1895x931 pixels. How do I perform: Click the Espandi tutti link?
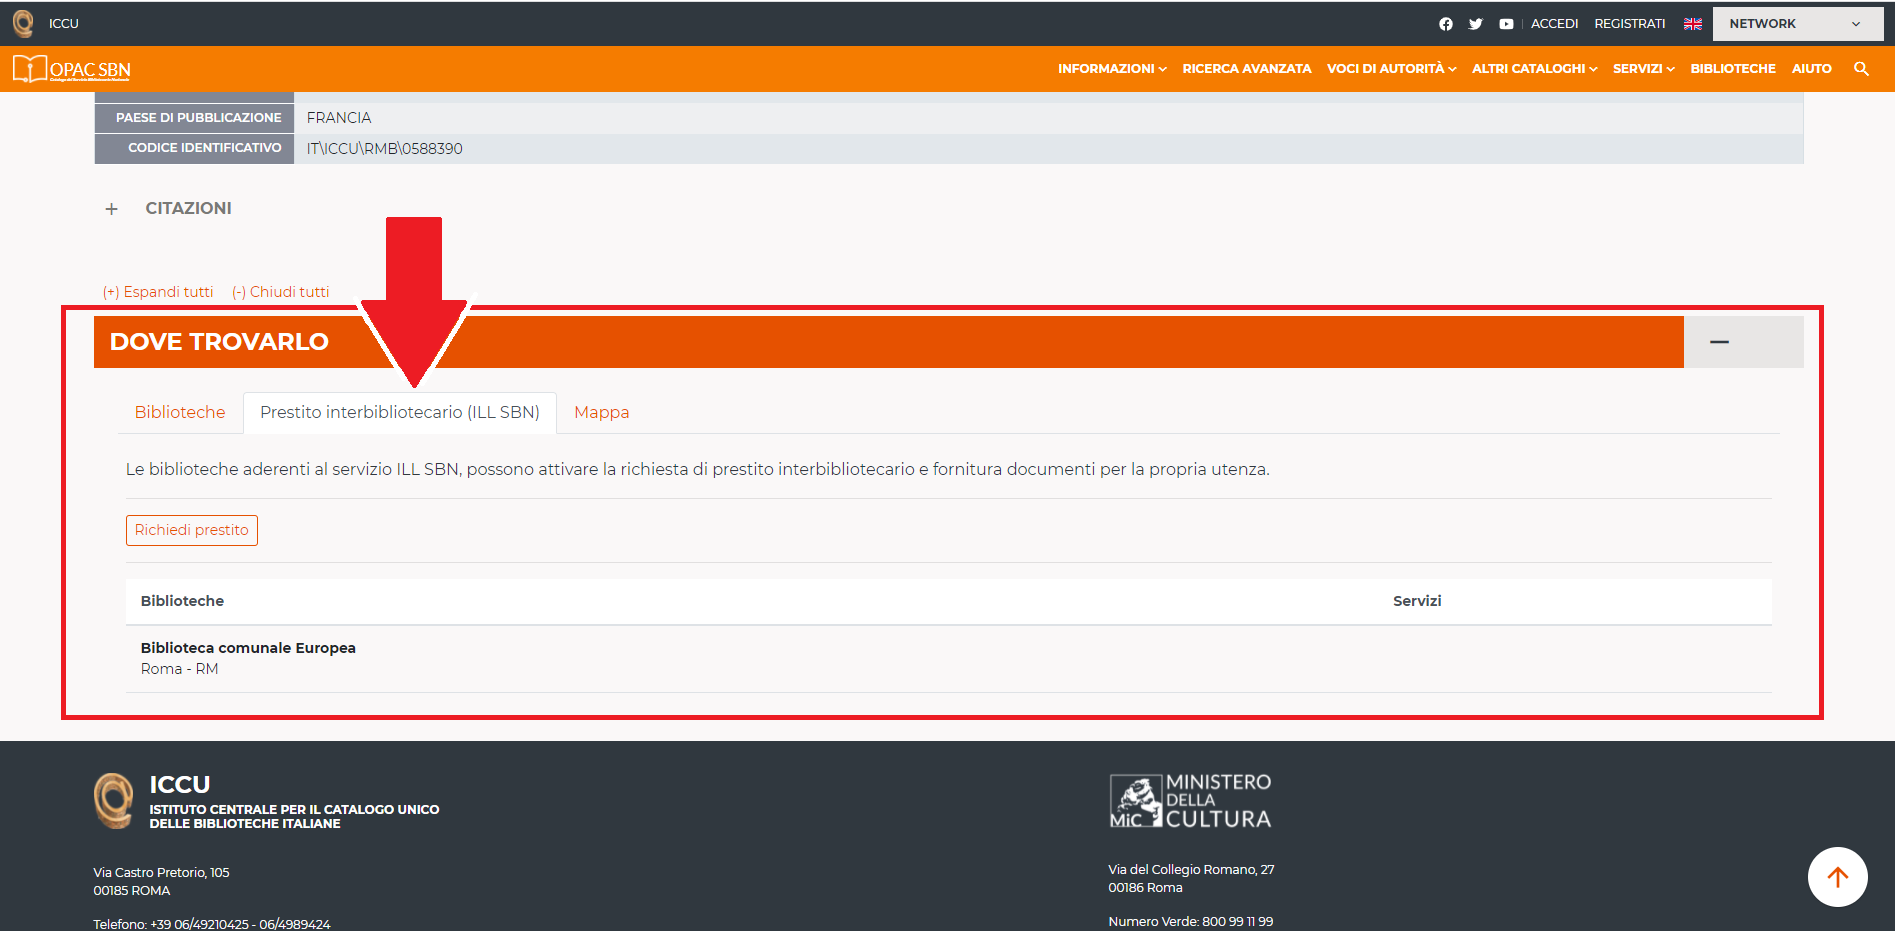158,292
